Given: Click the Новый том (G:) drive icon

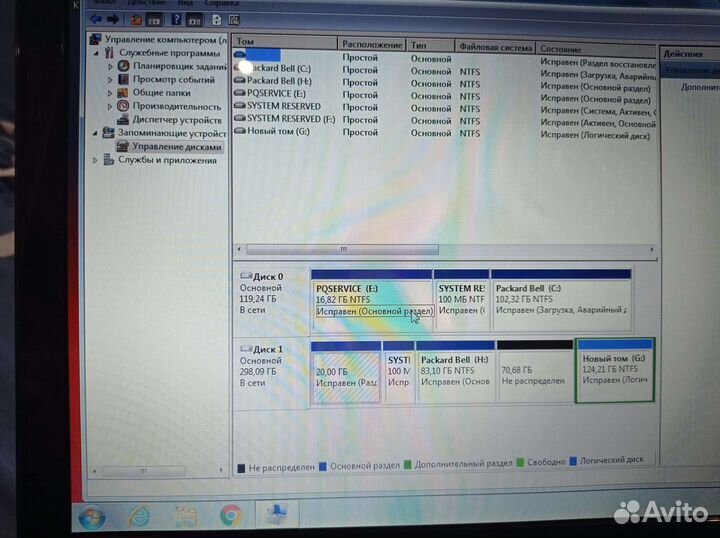Looking at the screenshot, I should (240, 131).
